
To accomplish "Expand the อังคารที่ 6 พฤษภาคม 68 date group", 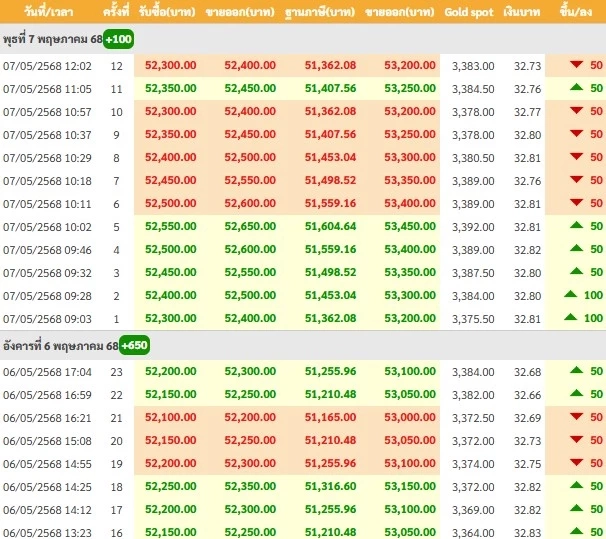I will [x=60, y=345].
